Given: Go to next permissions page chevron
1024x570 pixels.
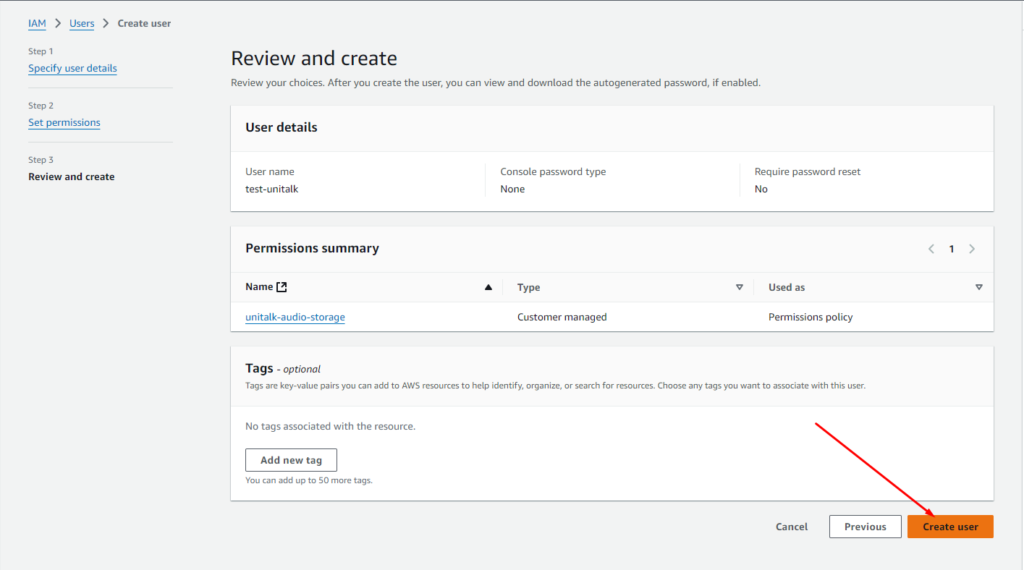Looking at the screenshot, I should (x=972, y=249).
